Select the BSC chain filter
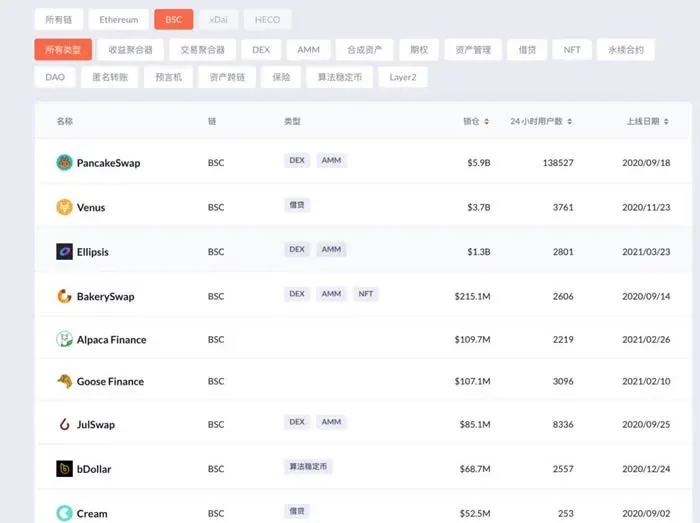The width and height of the screenshot is (700, 523). tap(174, 20)
